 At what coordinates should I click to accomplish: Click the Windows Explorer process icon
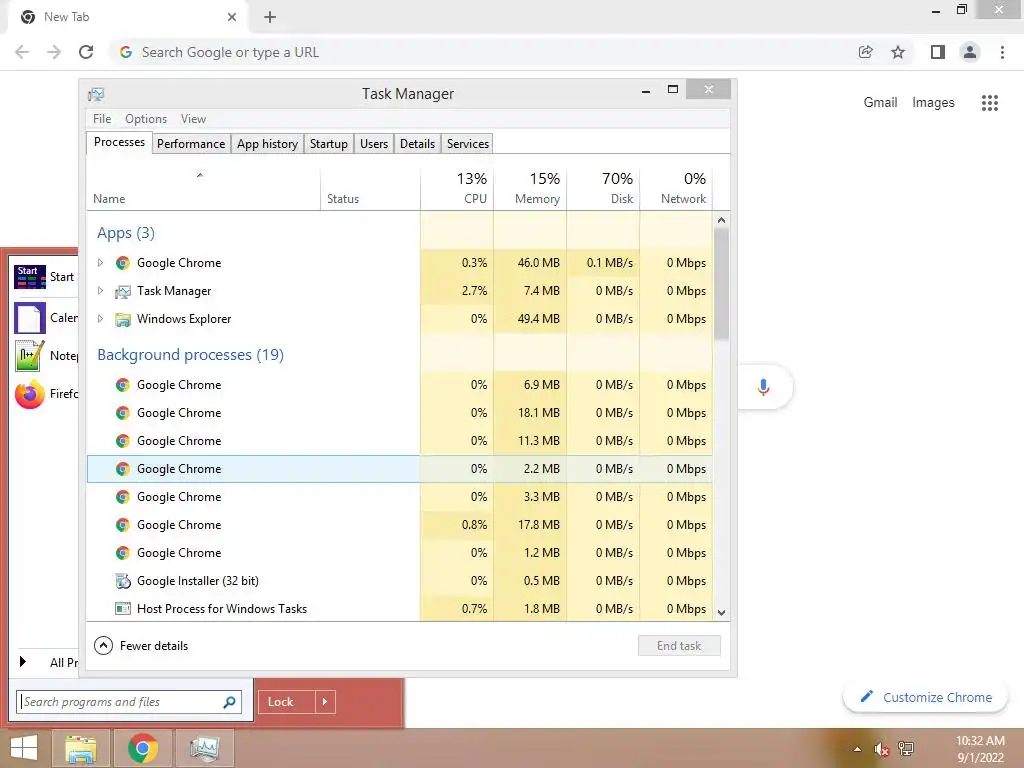coord(122,319)
